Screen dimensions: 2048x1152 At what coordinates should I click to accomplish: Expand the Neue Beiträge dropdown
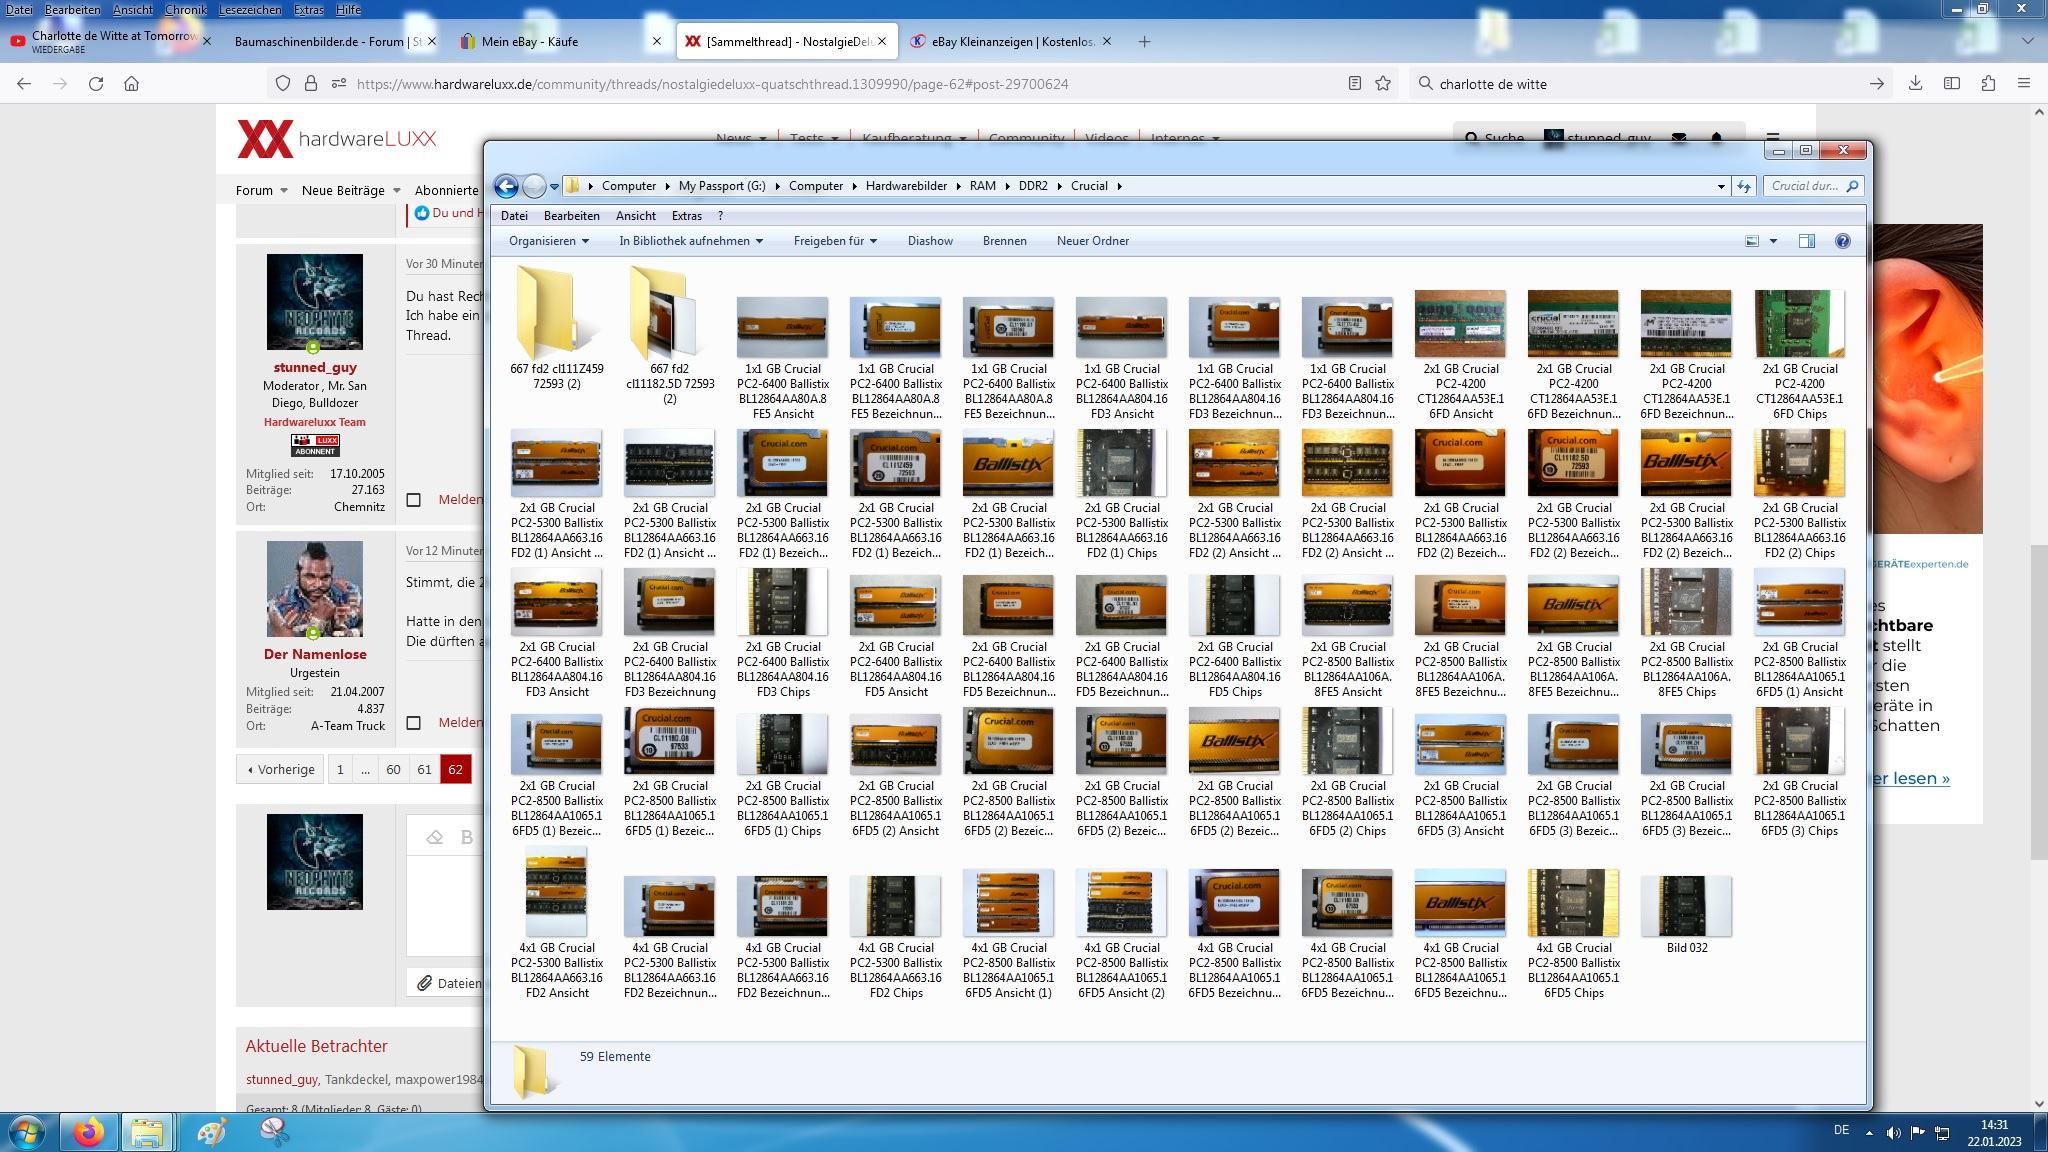click(396, 190)
